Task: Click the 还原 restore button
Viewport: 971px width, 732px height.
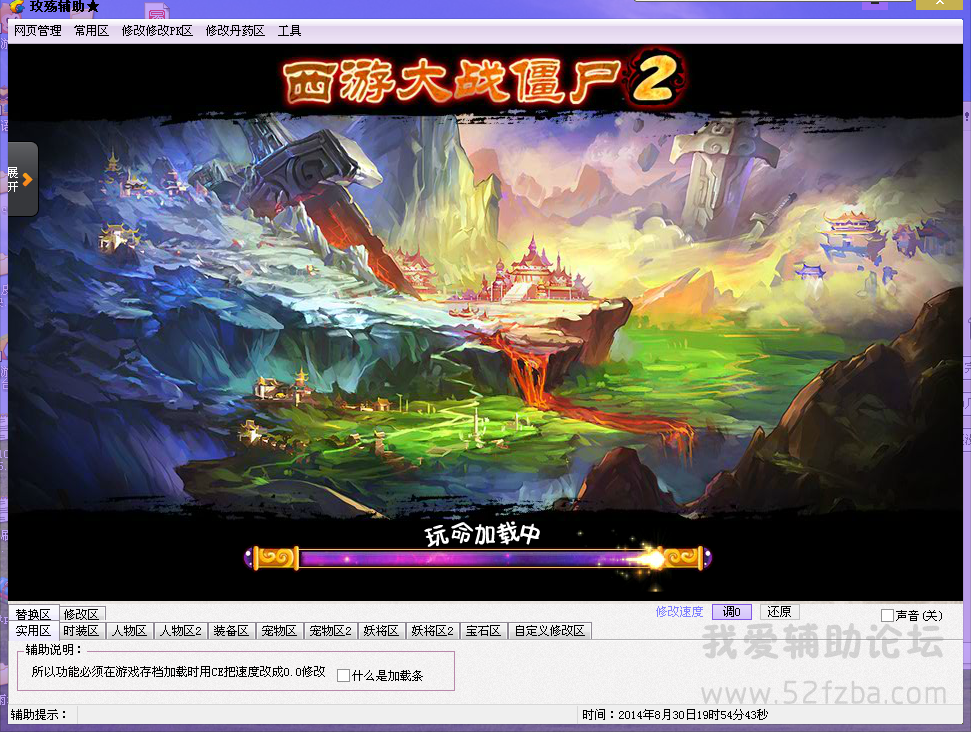Action: click(x=780, y=612)
